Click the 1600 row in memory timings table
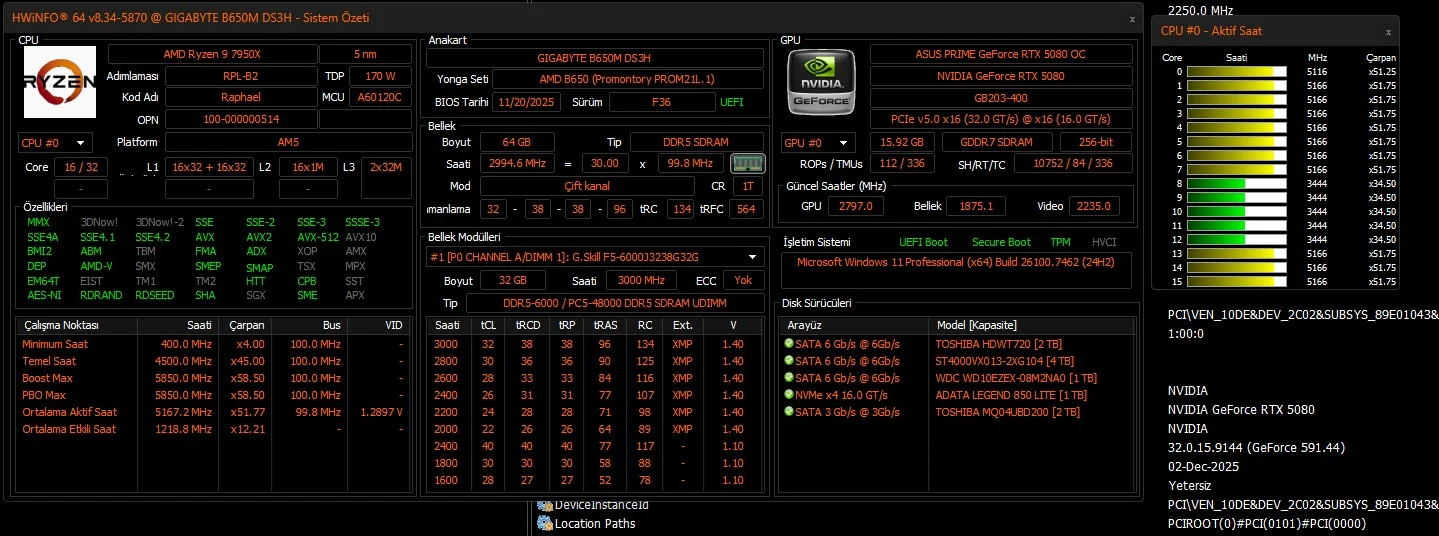The image size is (1439, 536). [x=595, y=480]
